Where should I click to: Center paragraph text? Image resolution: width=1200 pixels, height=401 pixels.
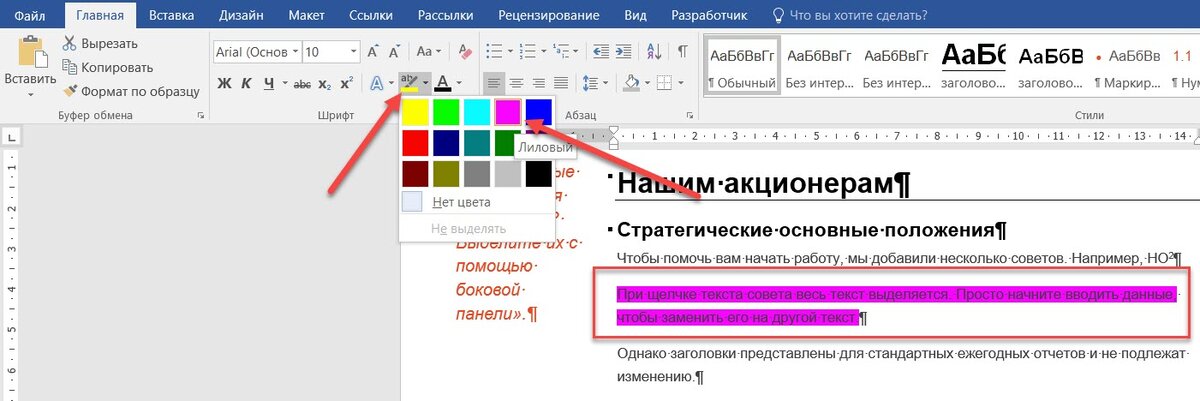click(517, 83)
